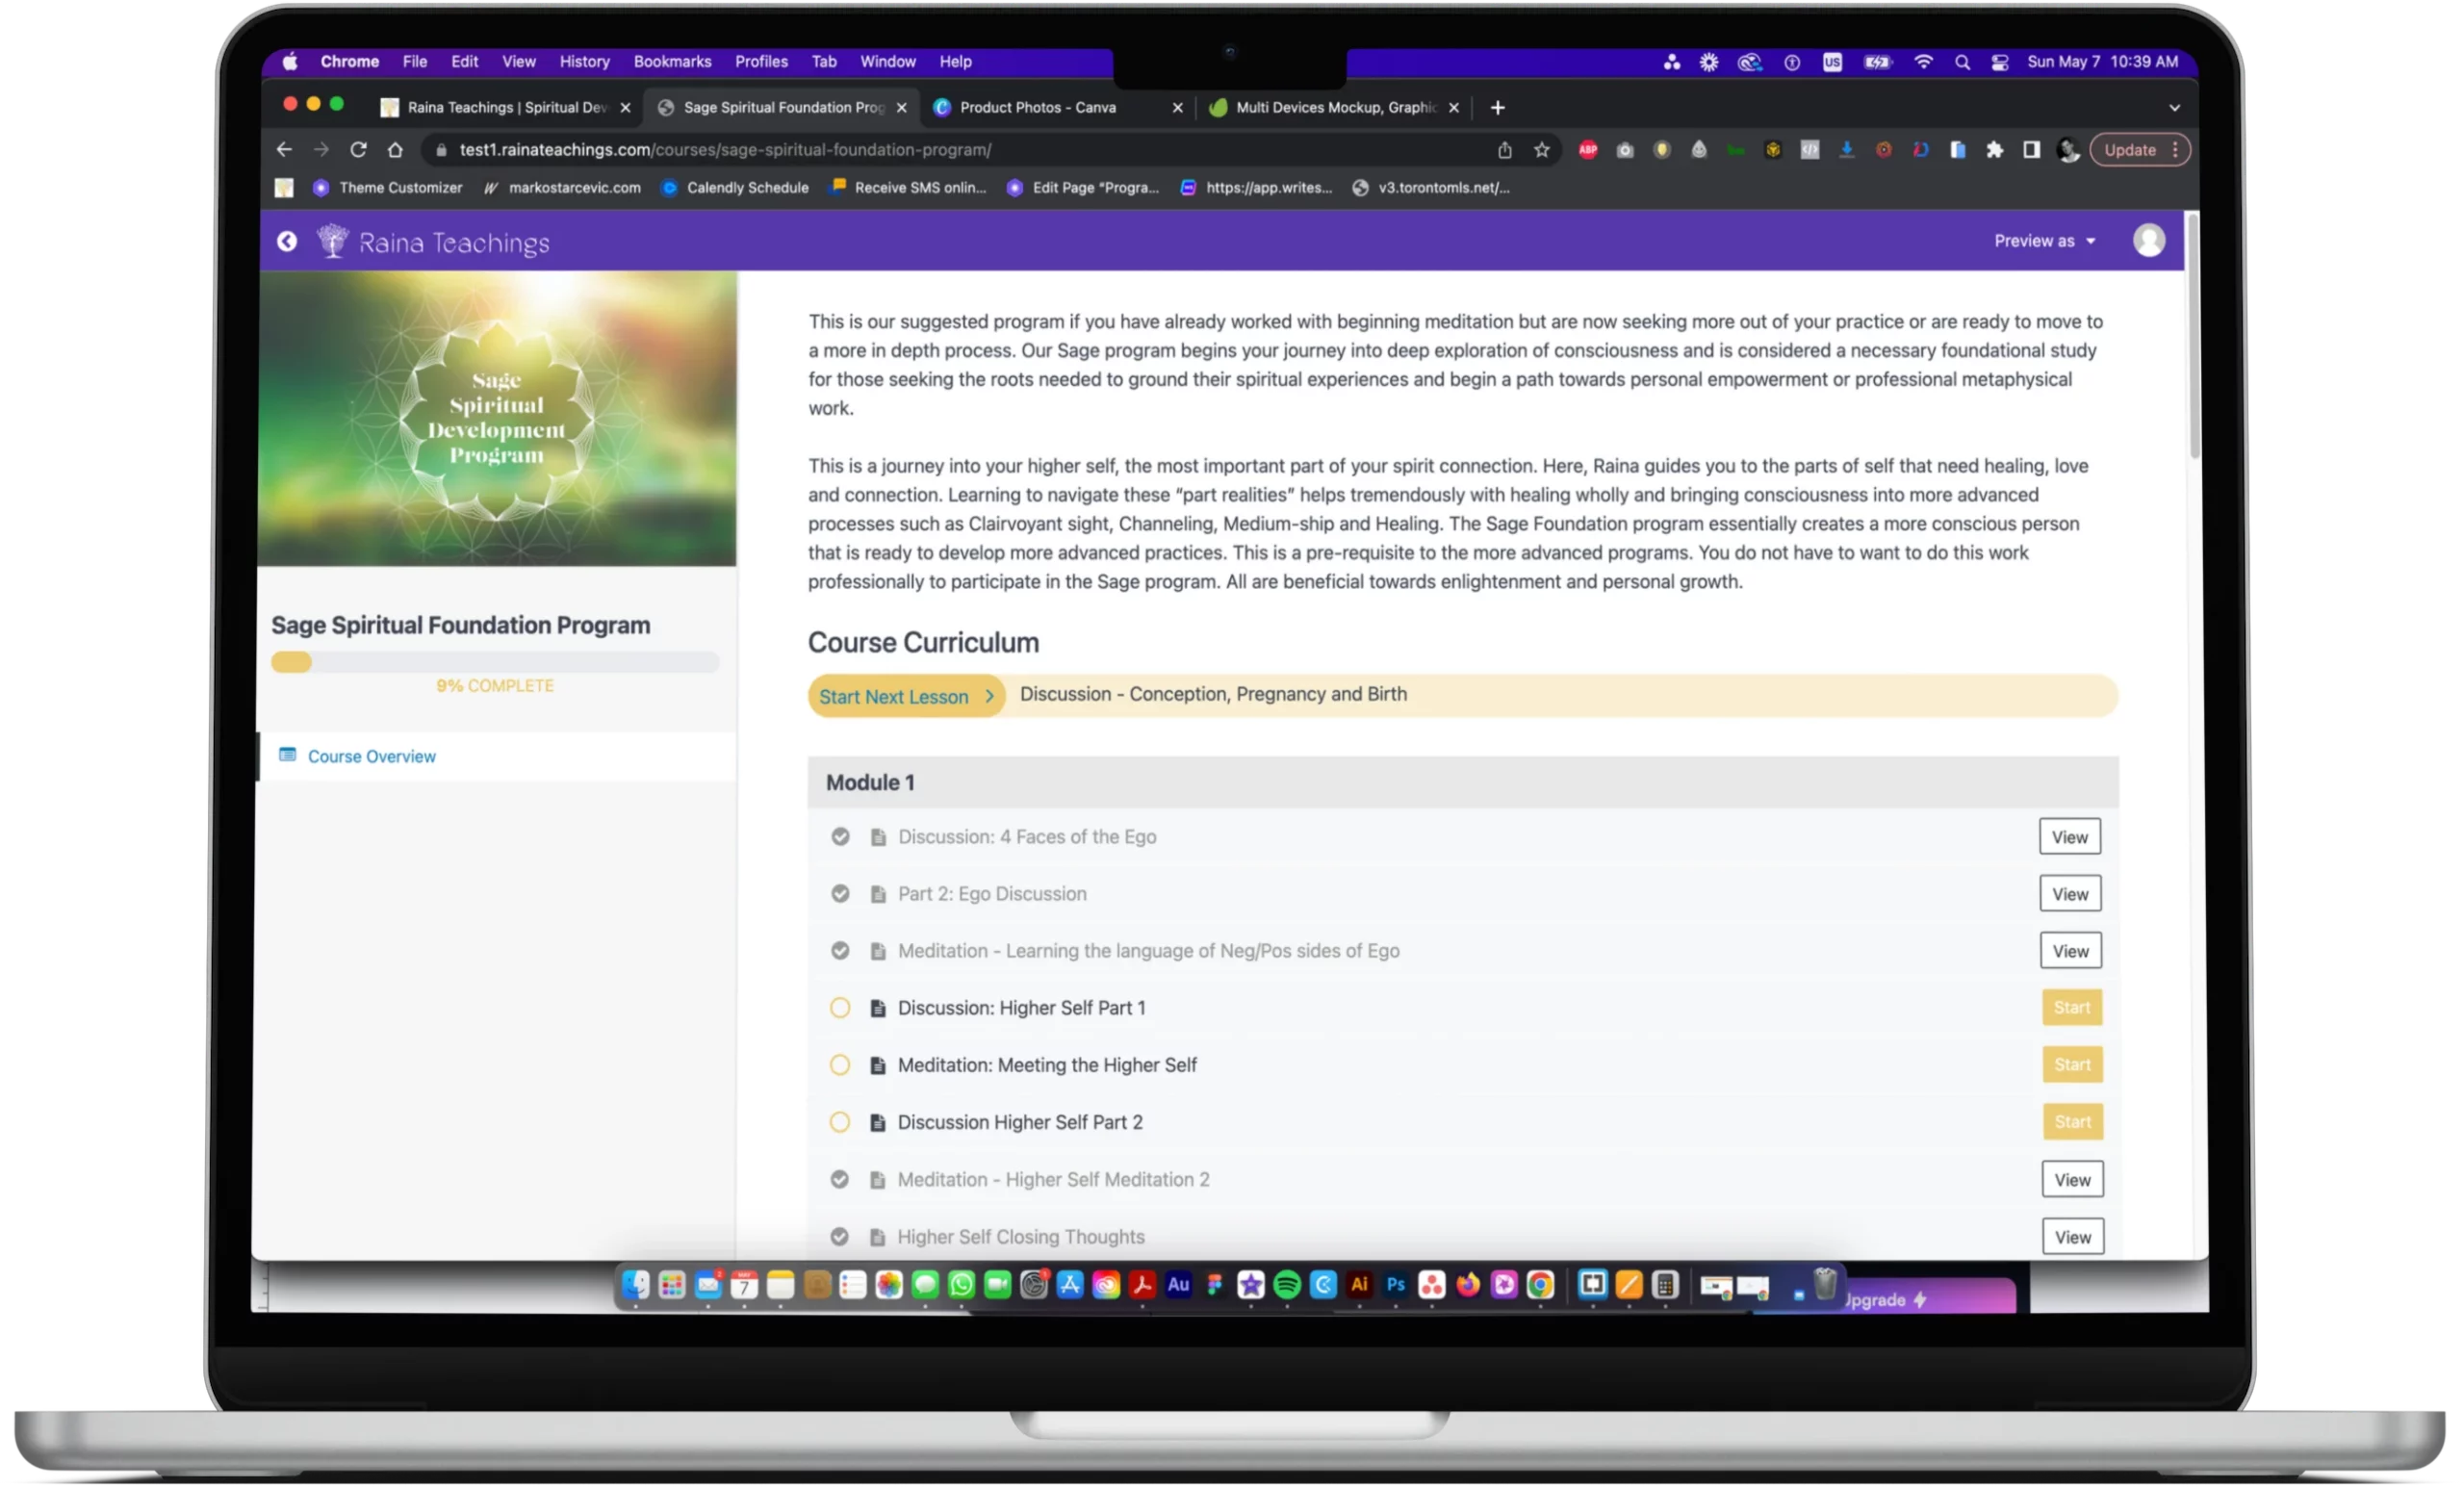Click the browser share page icon
Screen dimensions: 2464x1487
1504,150
